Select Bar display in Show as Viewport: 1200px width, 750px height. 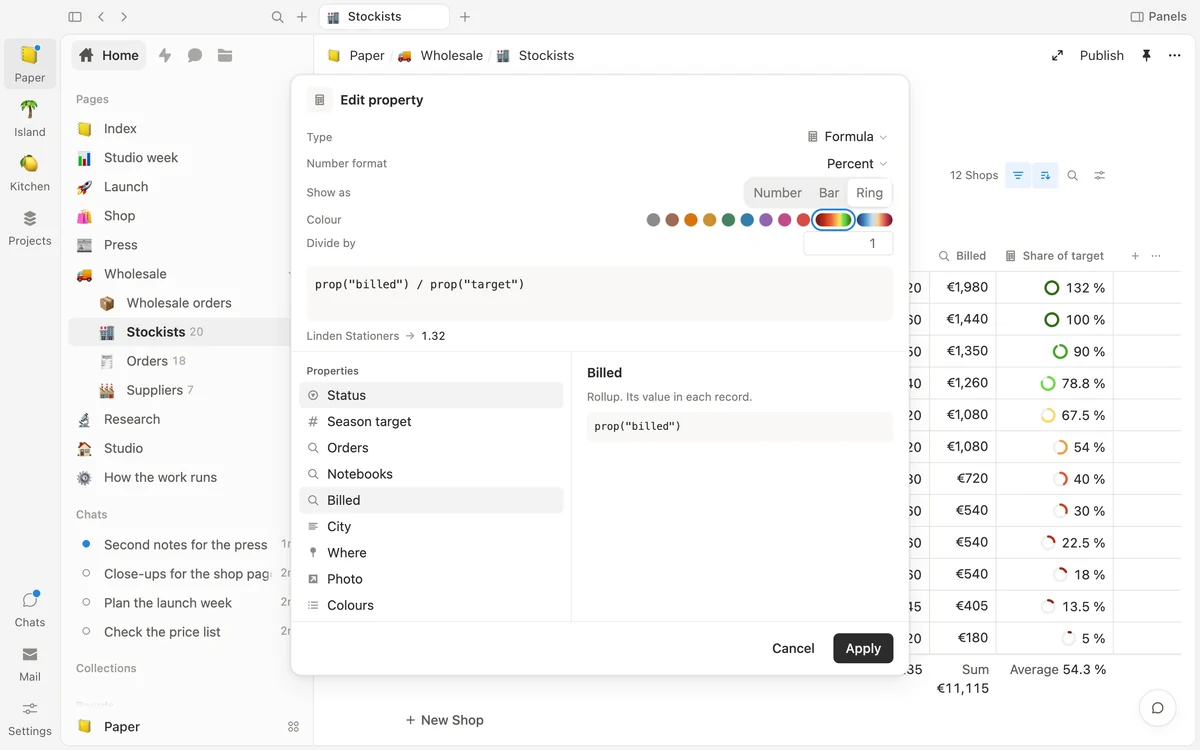pyautogui.click(x=829, y=193)
